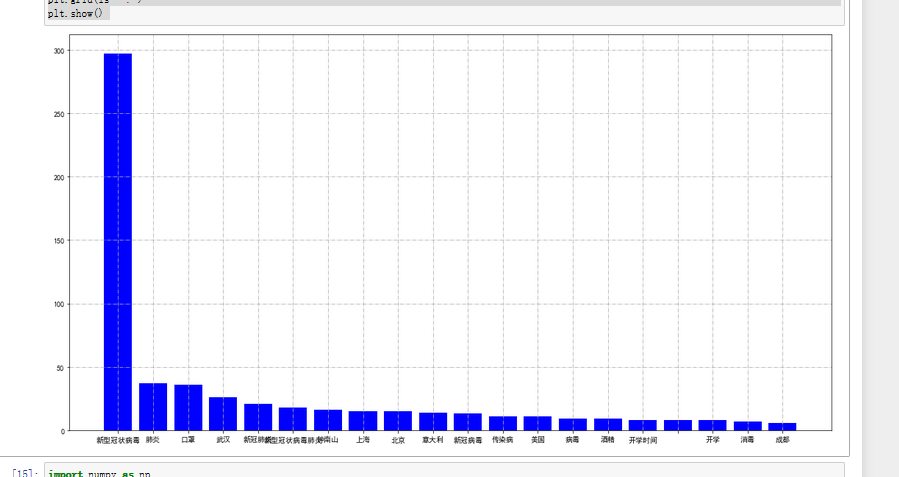Click the x-axis label 酒精
The height and width of the screenshot is (477, 899).
pos(608,440)
